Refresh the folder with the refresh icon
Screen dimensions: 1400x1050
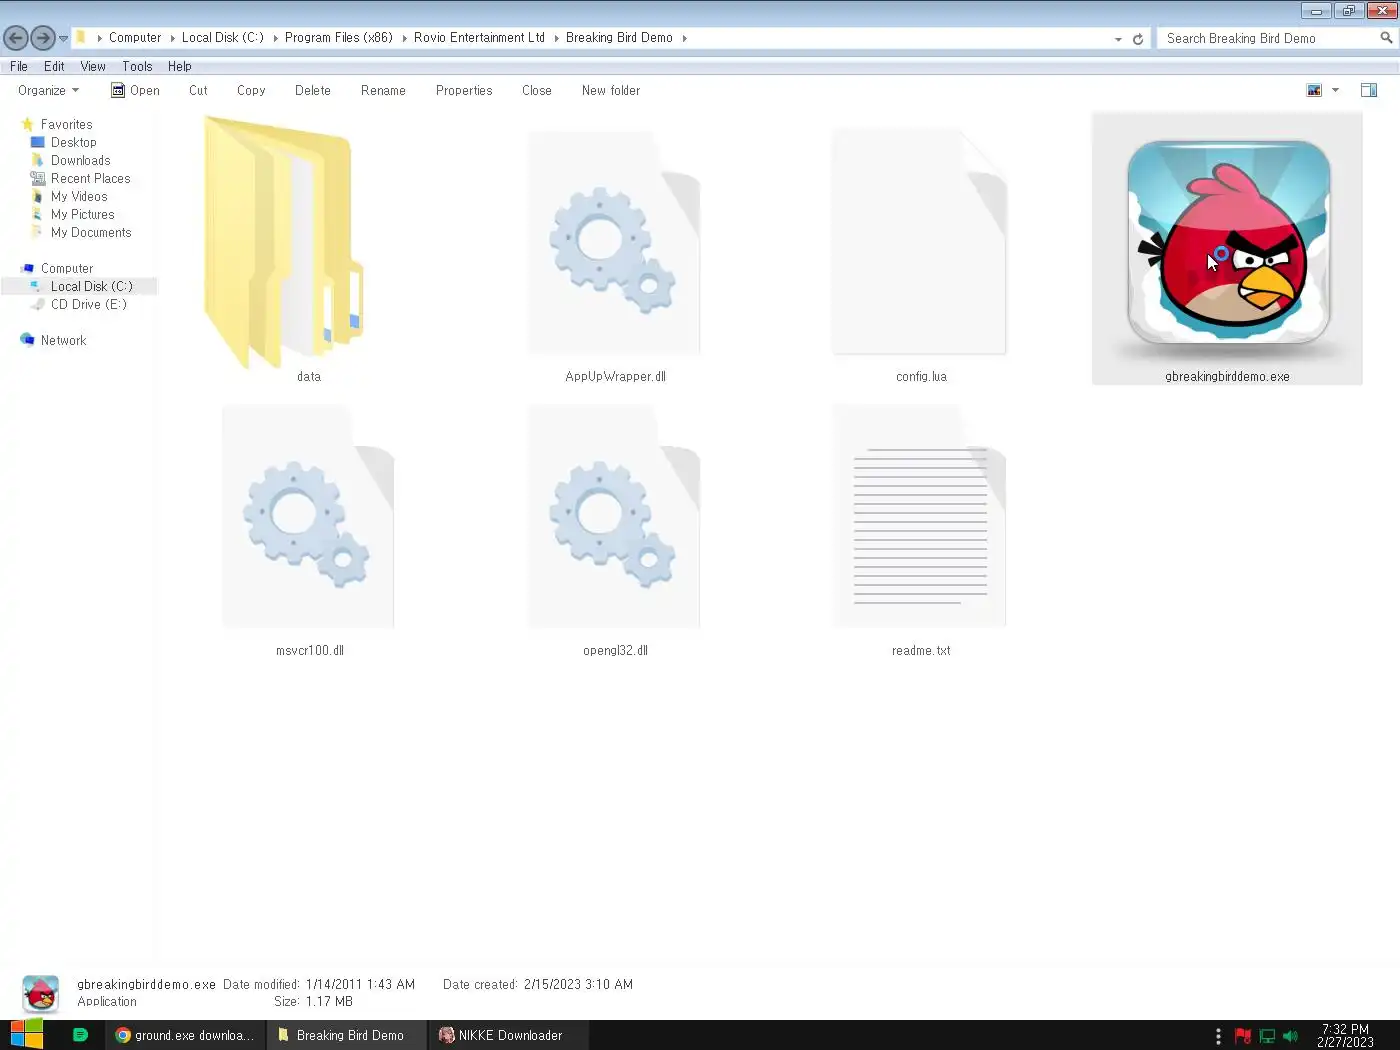click(1137, 39)
